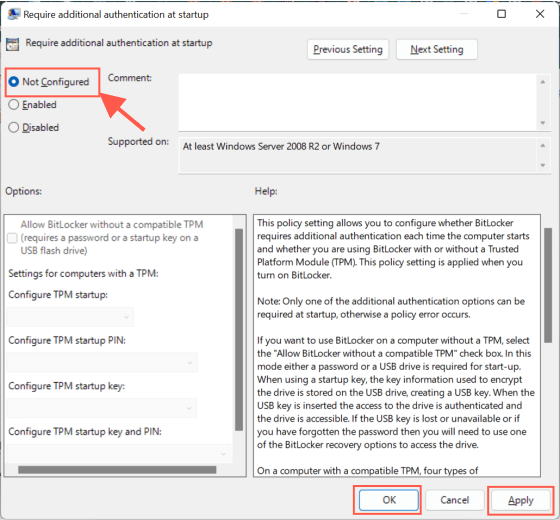This screenshot has height=520, width=560.
Task: Go to Previous Setting
Action: [348, 49]
